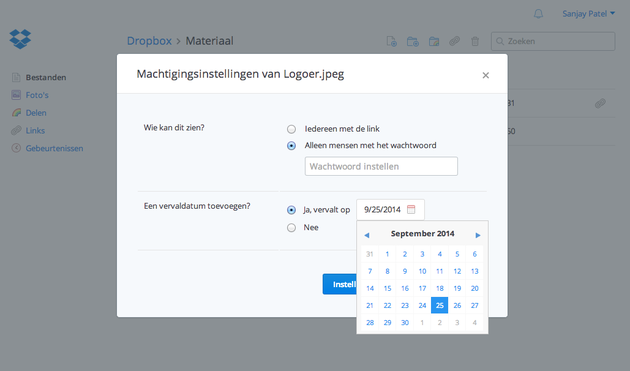The height and width of the screenshot is (371, 630).
Task: Click the Zoeken search field
Action: click(553, 41)
